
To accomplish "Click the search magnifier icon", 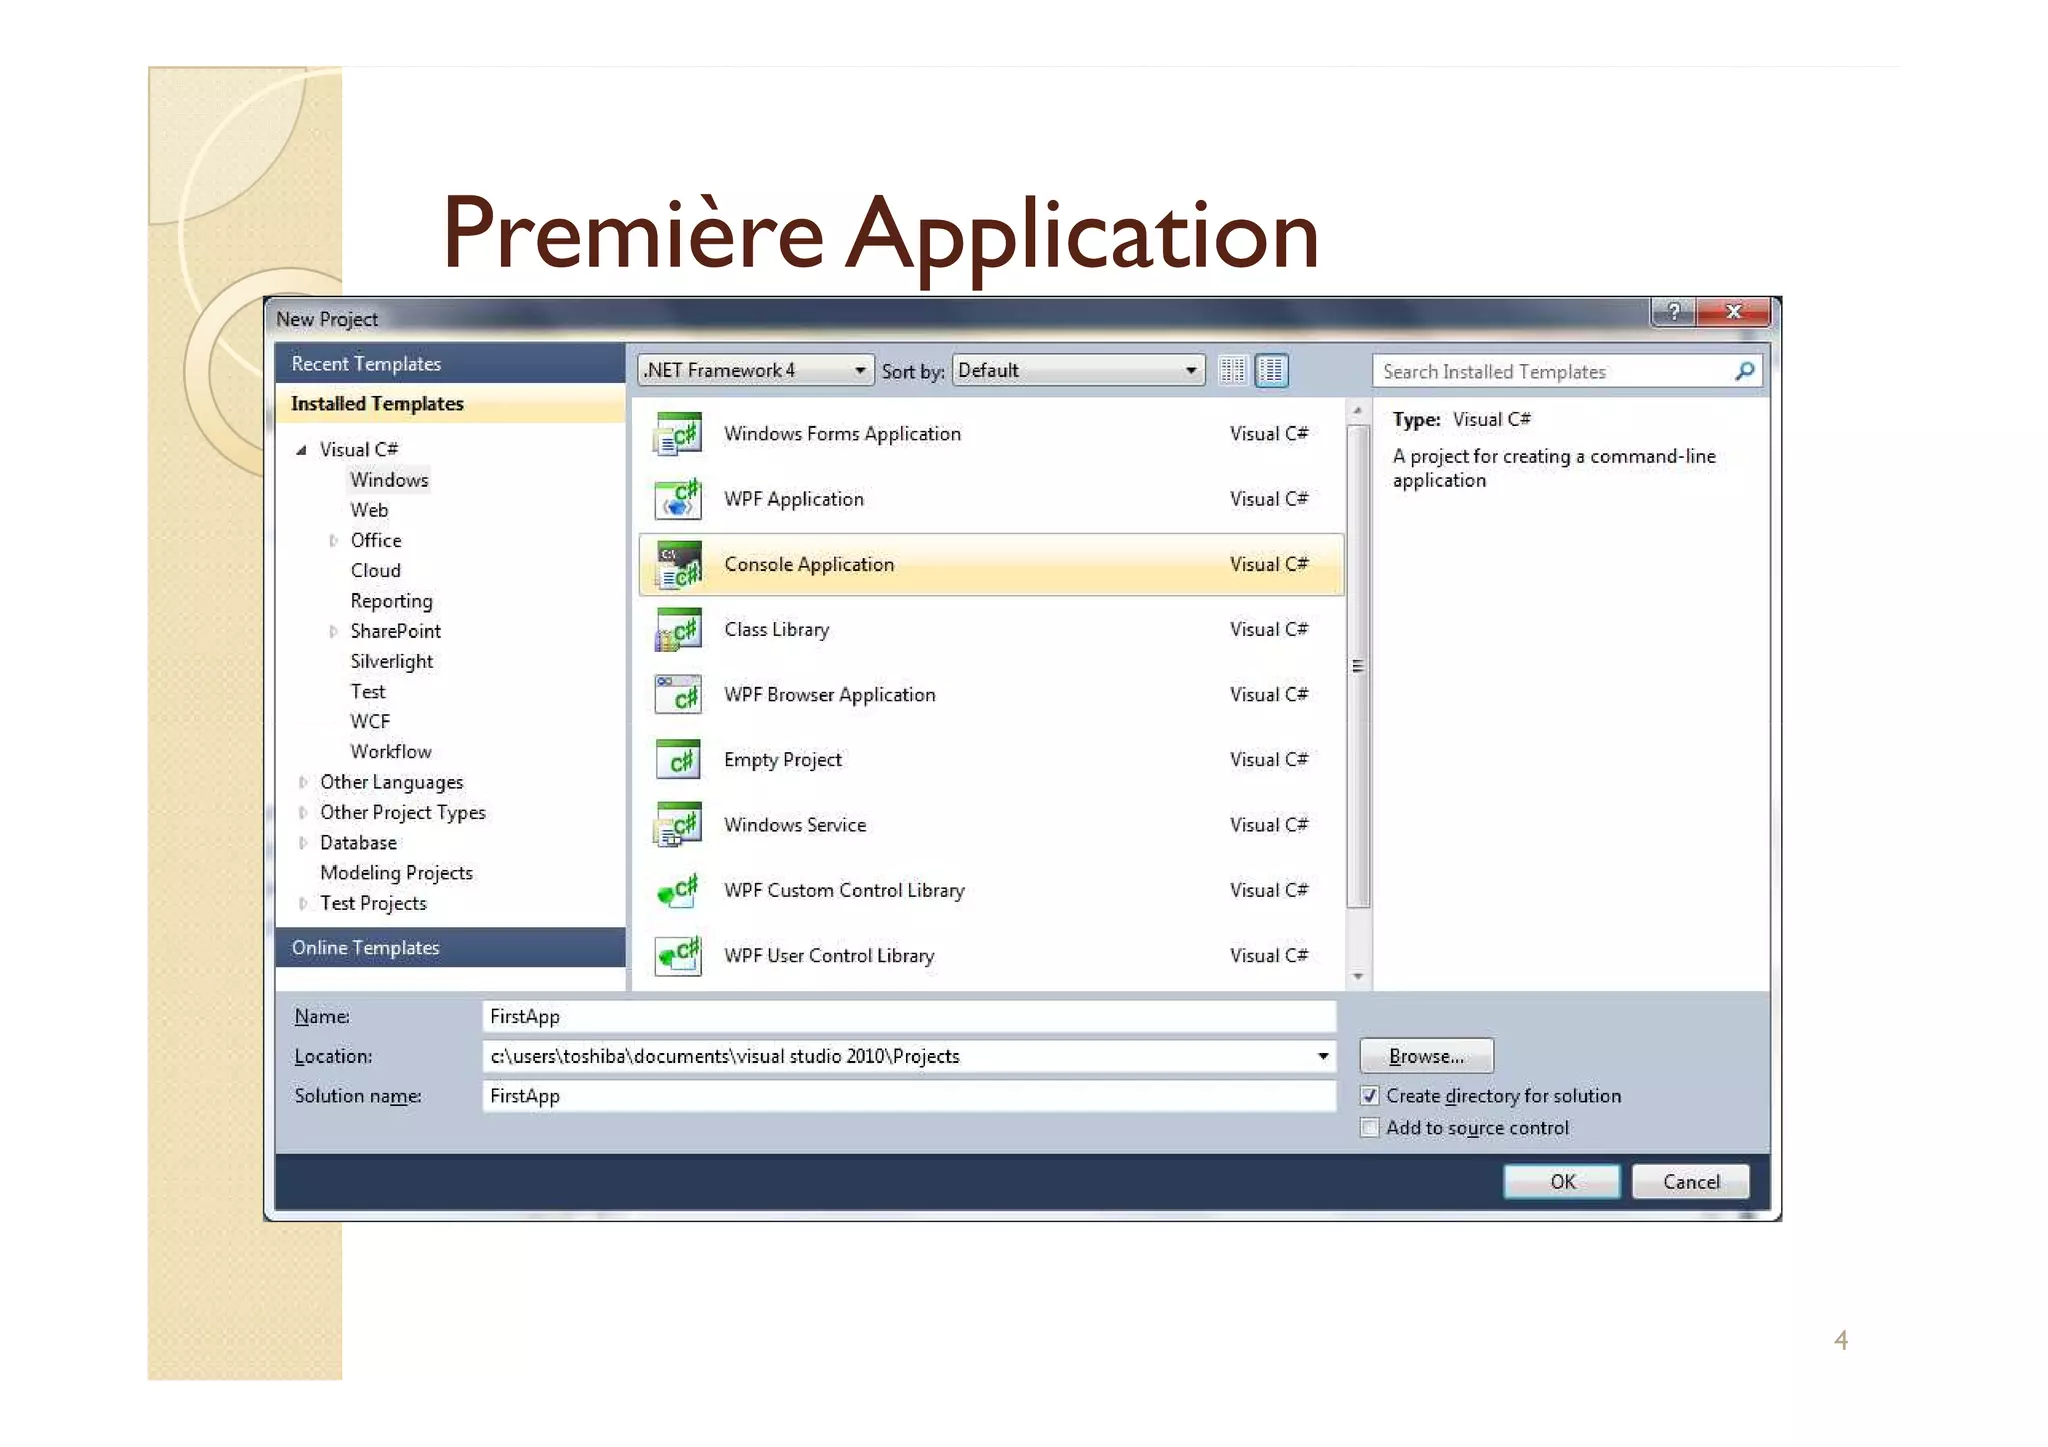I will point(1743,372).
